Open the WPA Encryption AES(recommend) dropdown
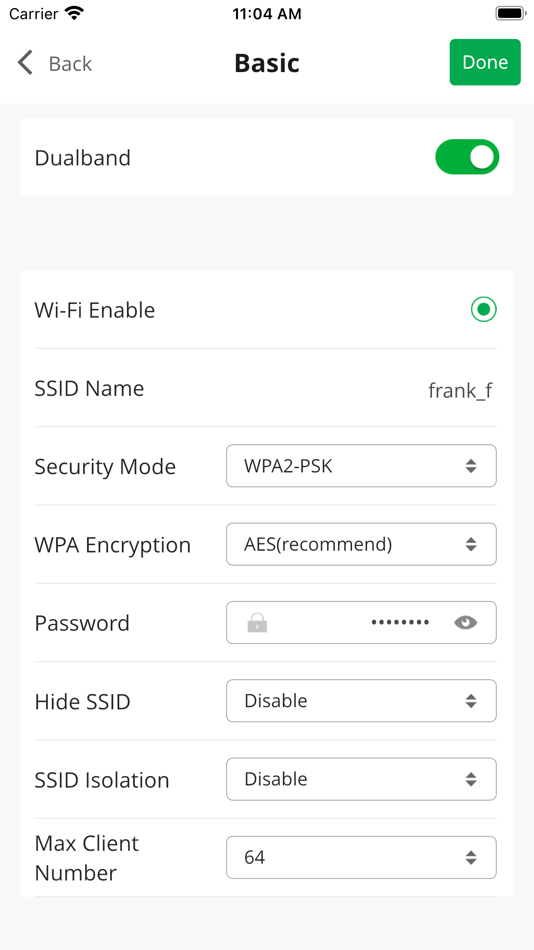The image size is (534, 950). (x=361, y=544)
